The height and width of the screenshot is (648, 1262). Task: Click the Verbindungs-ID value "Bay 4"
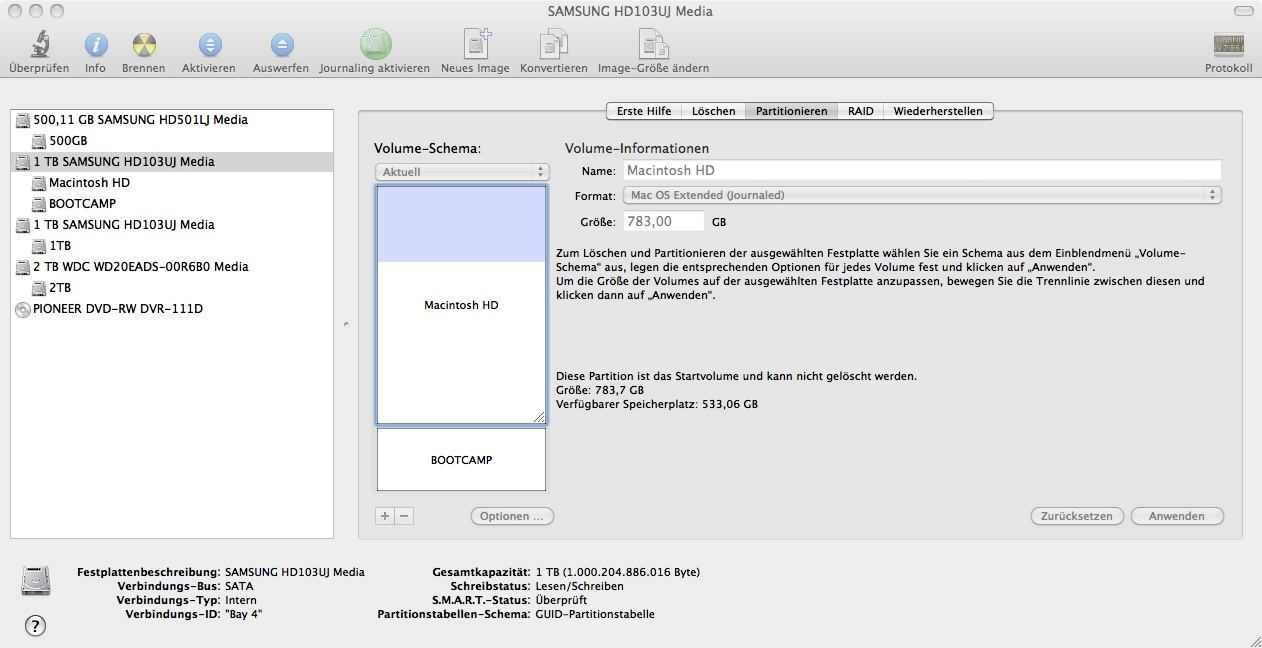pyautogui.click(x=243, y=614)
